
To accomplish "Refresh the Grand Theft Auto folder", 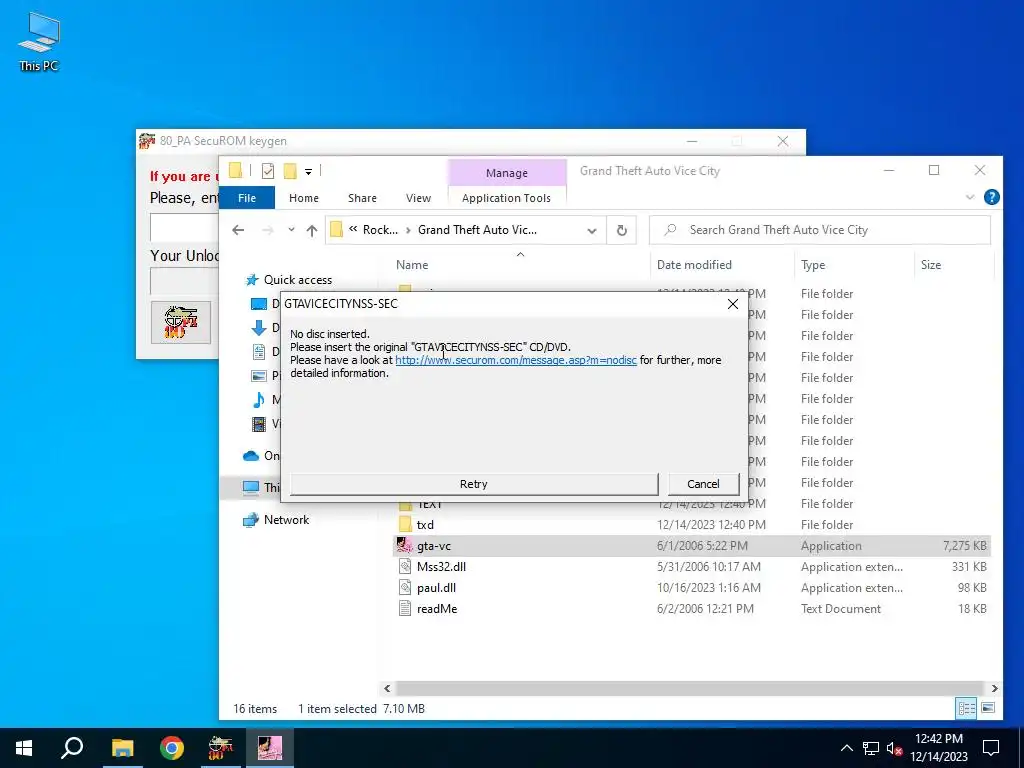I will click(622, 231).
